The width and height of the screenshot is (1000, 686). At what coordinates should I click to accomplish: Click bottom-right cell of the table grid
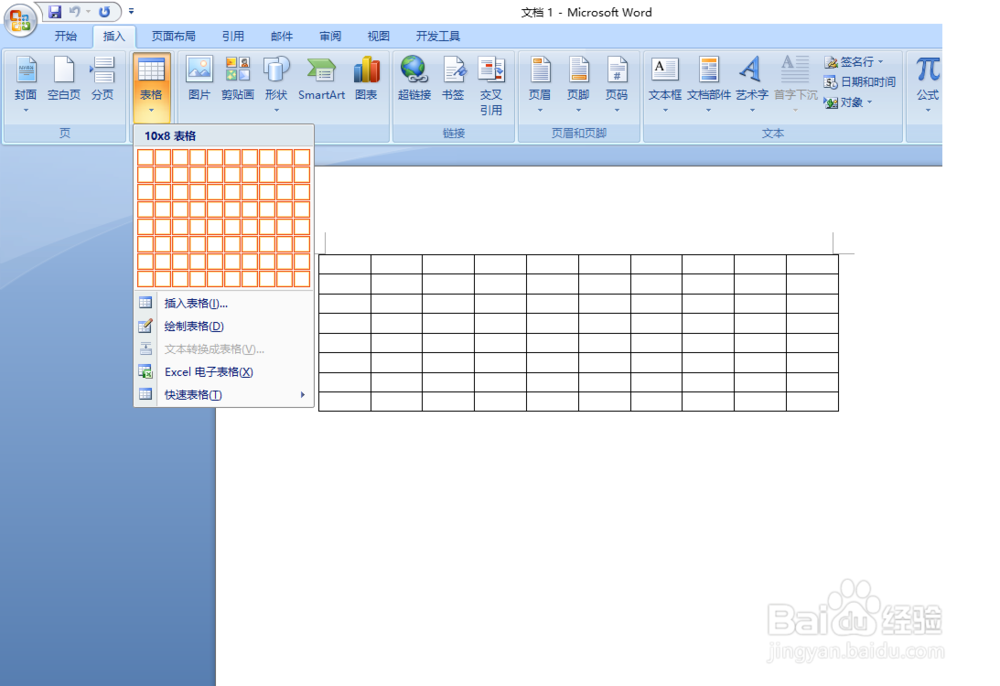(302, 279)
